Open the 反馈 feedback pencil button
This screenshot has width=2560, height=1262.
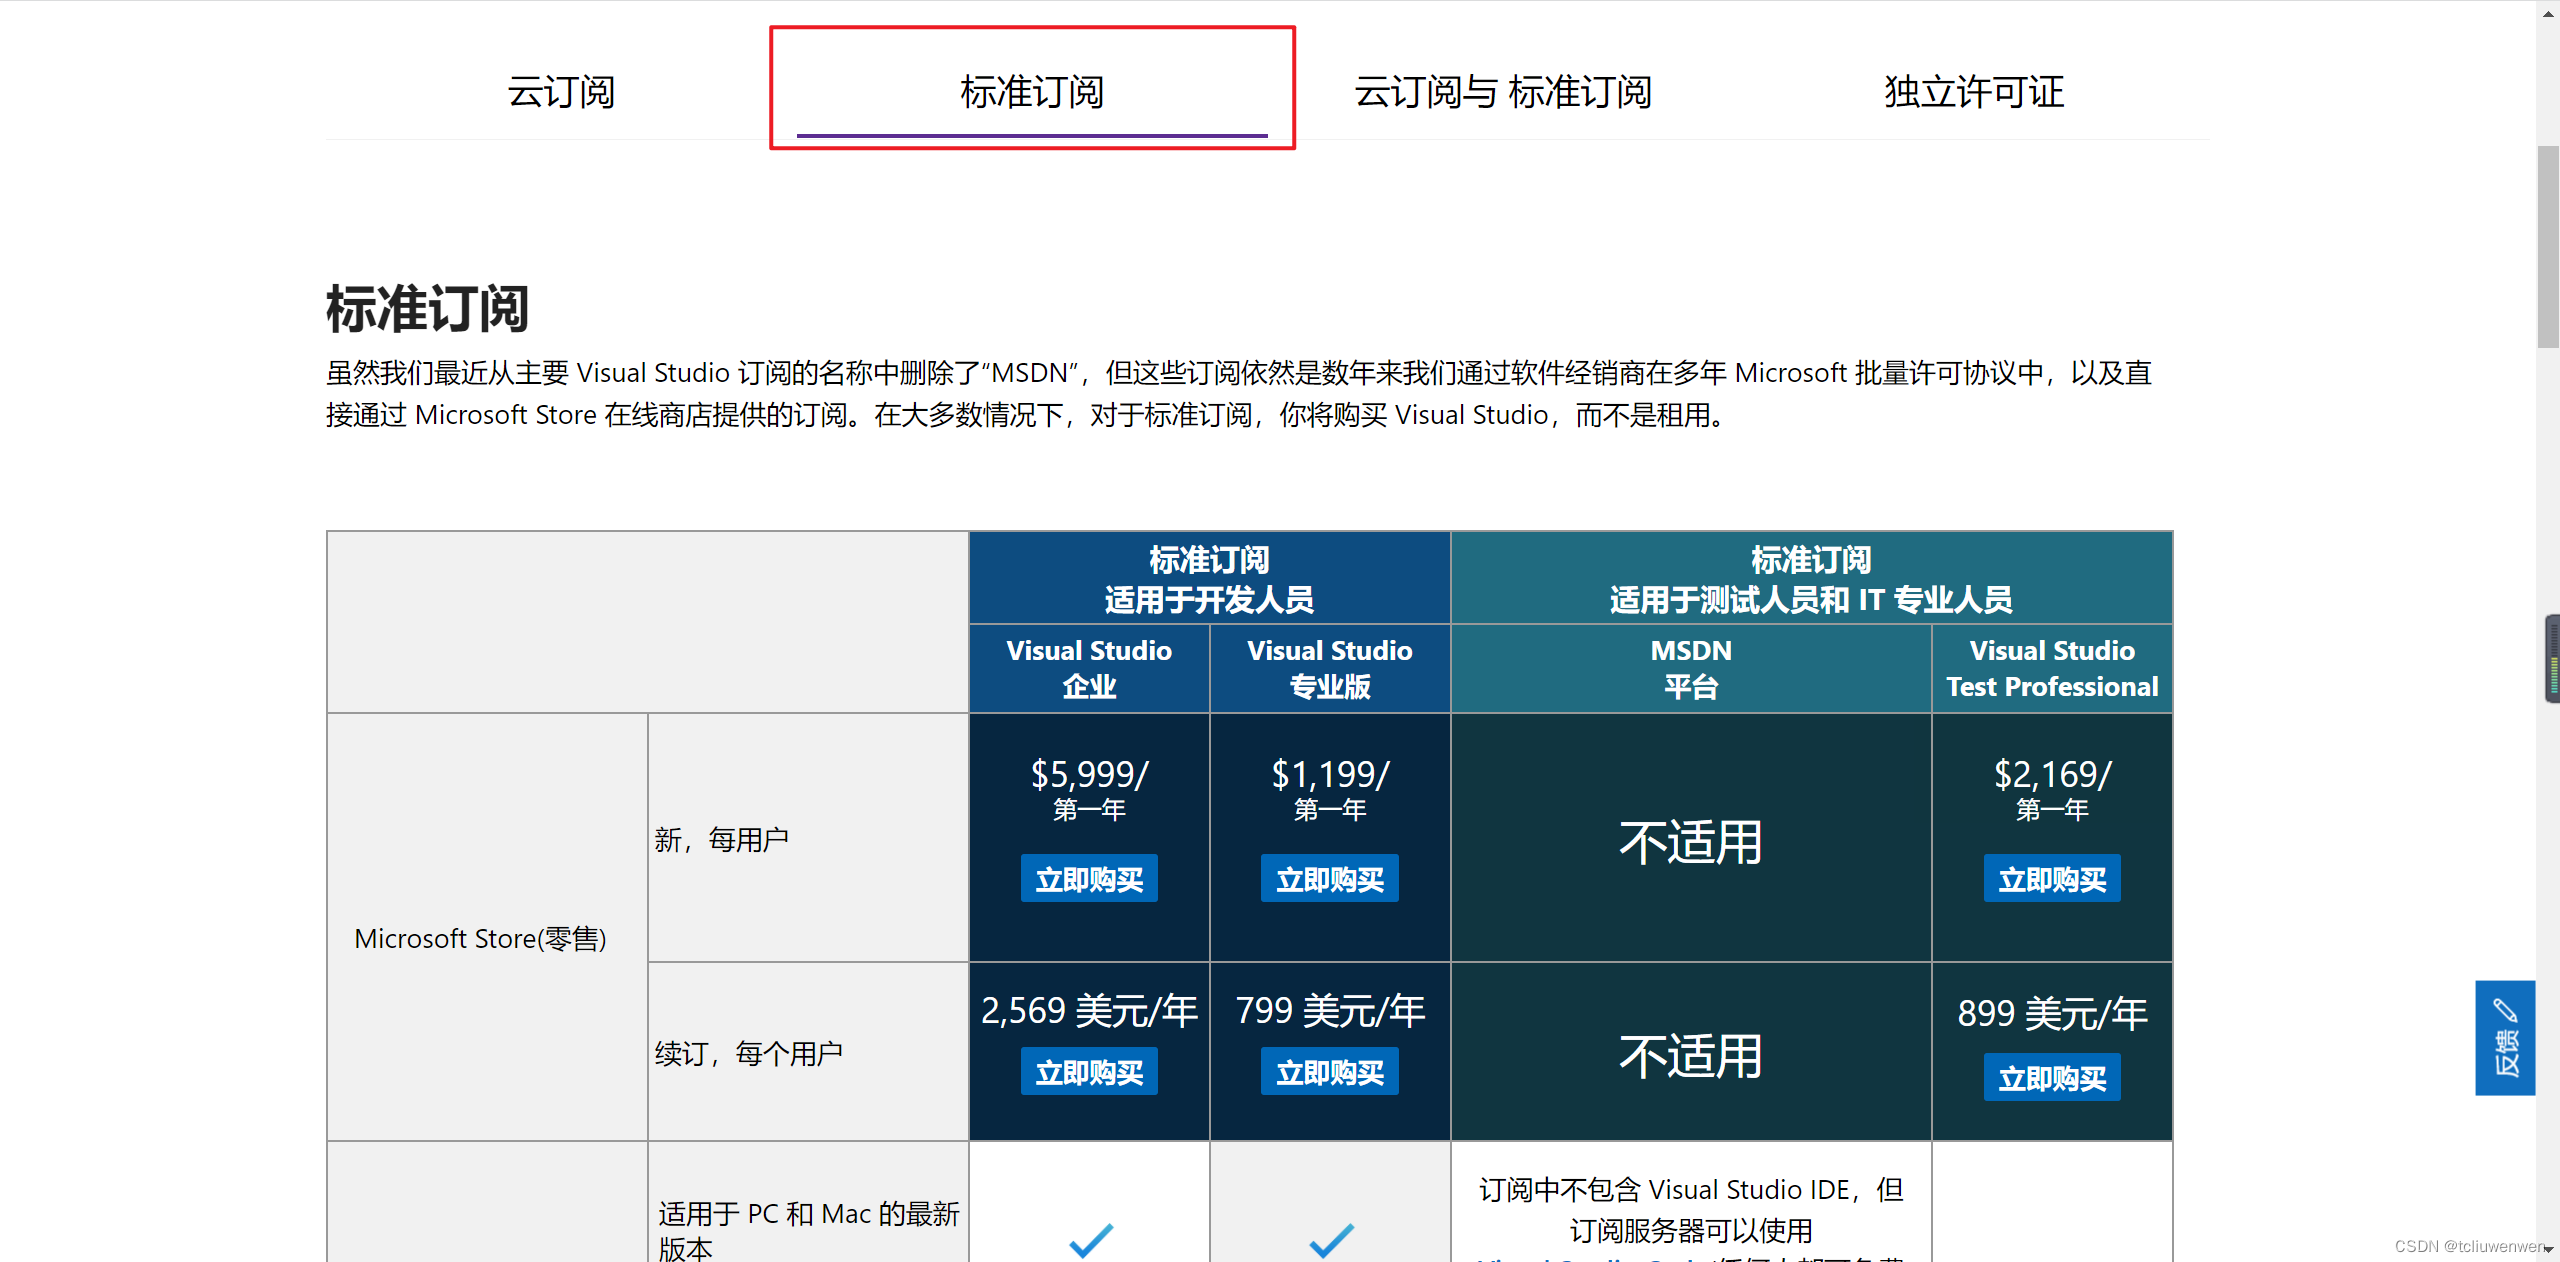pos(2505,1038)
